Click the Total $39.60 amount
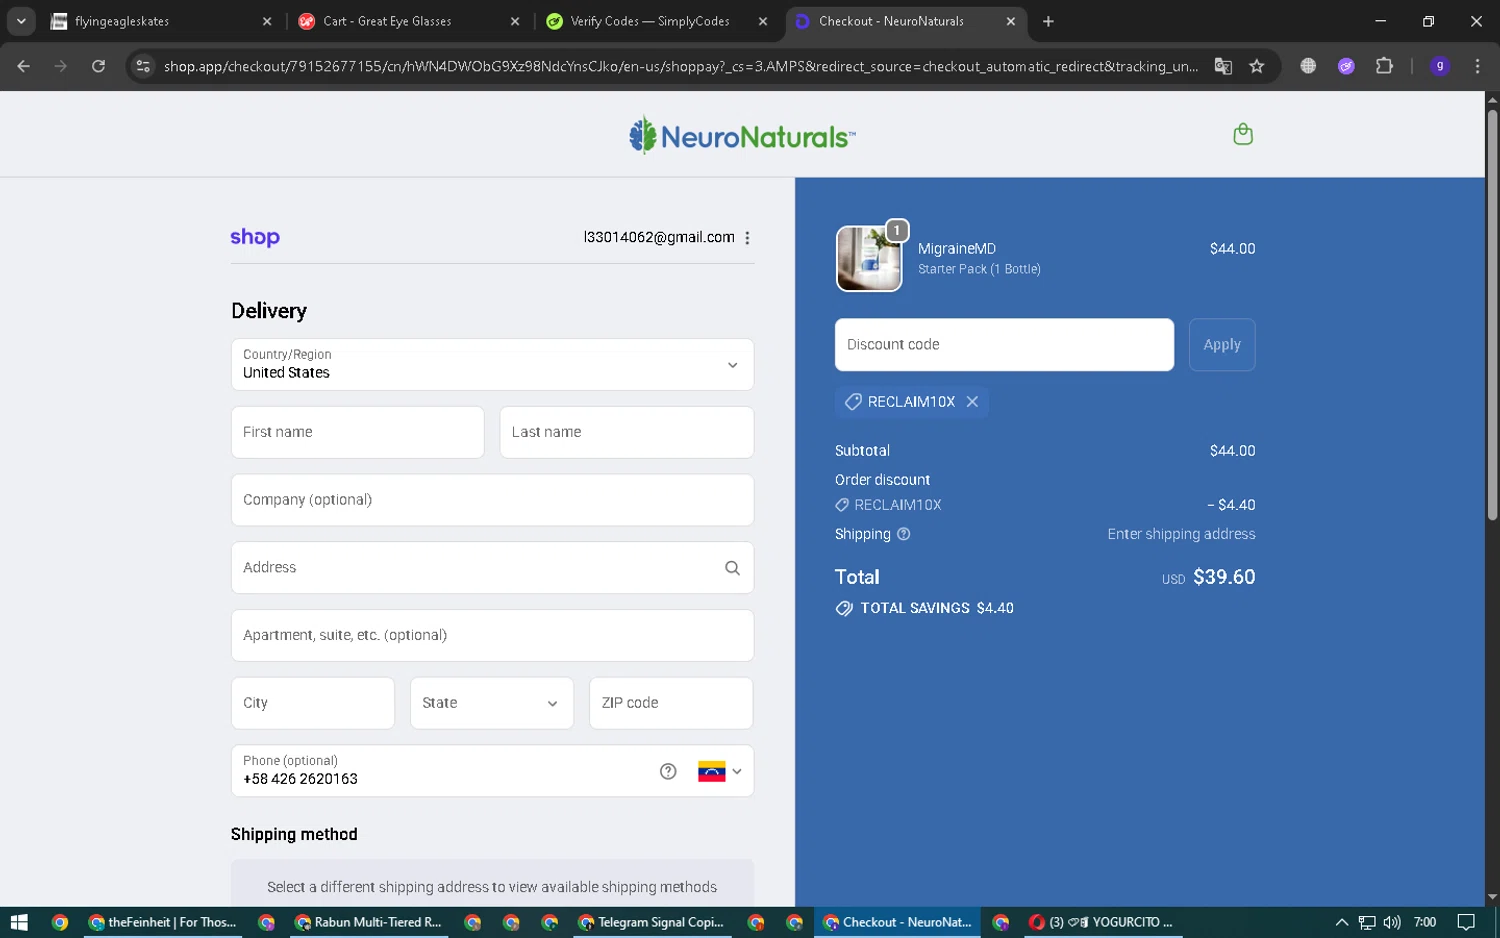Screen dimensions: 1500x938 (x=1224, y=577)
